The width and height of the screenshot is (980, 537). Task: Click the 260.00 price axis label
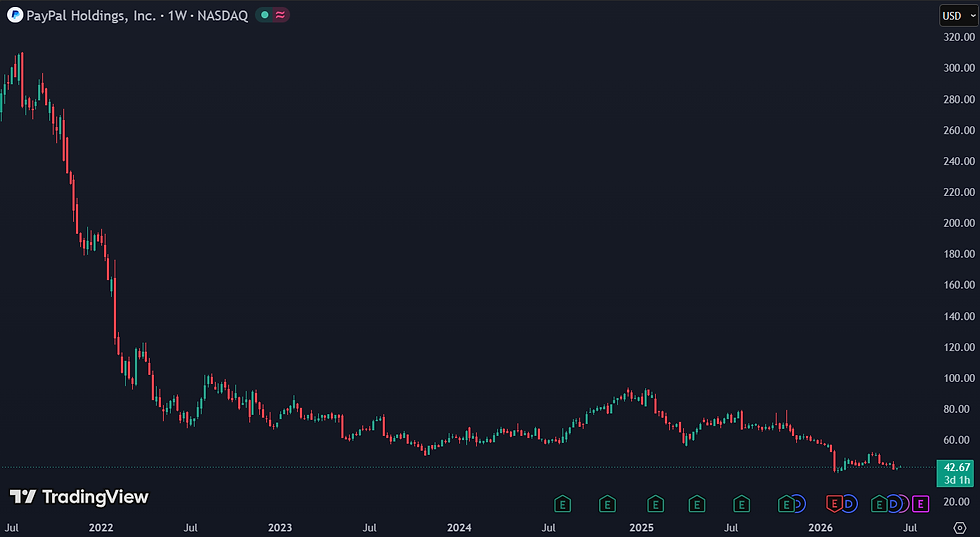959,130
